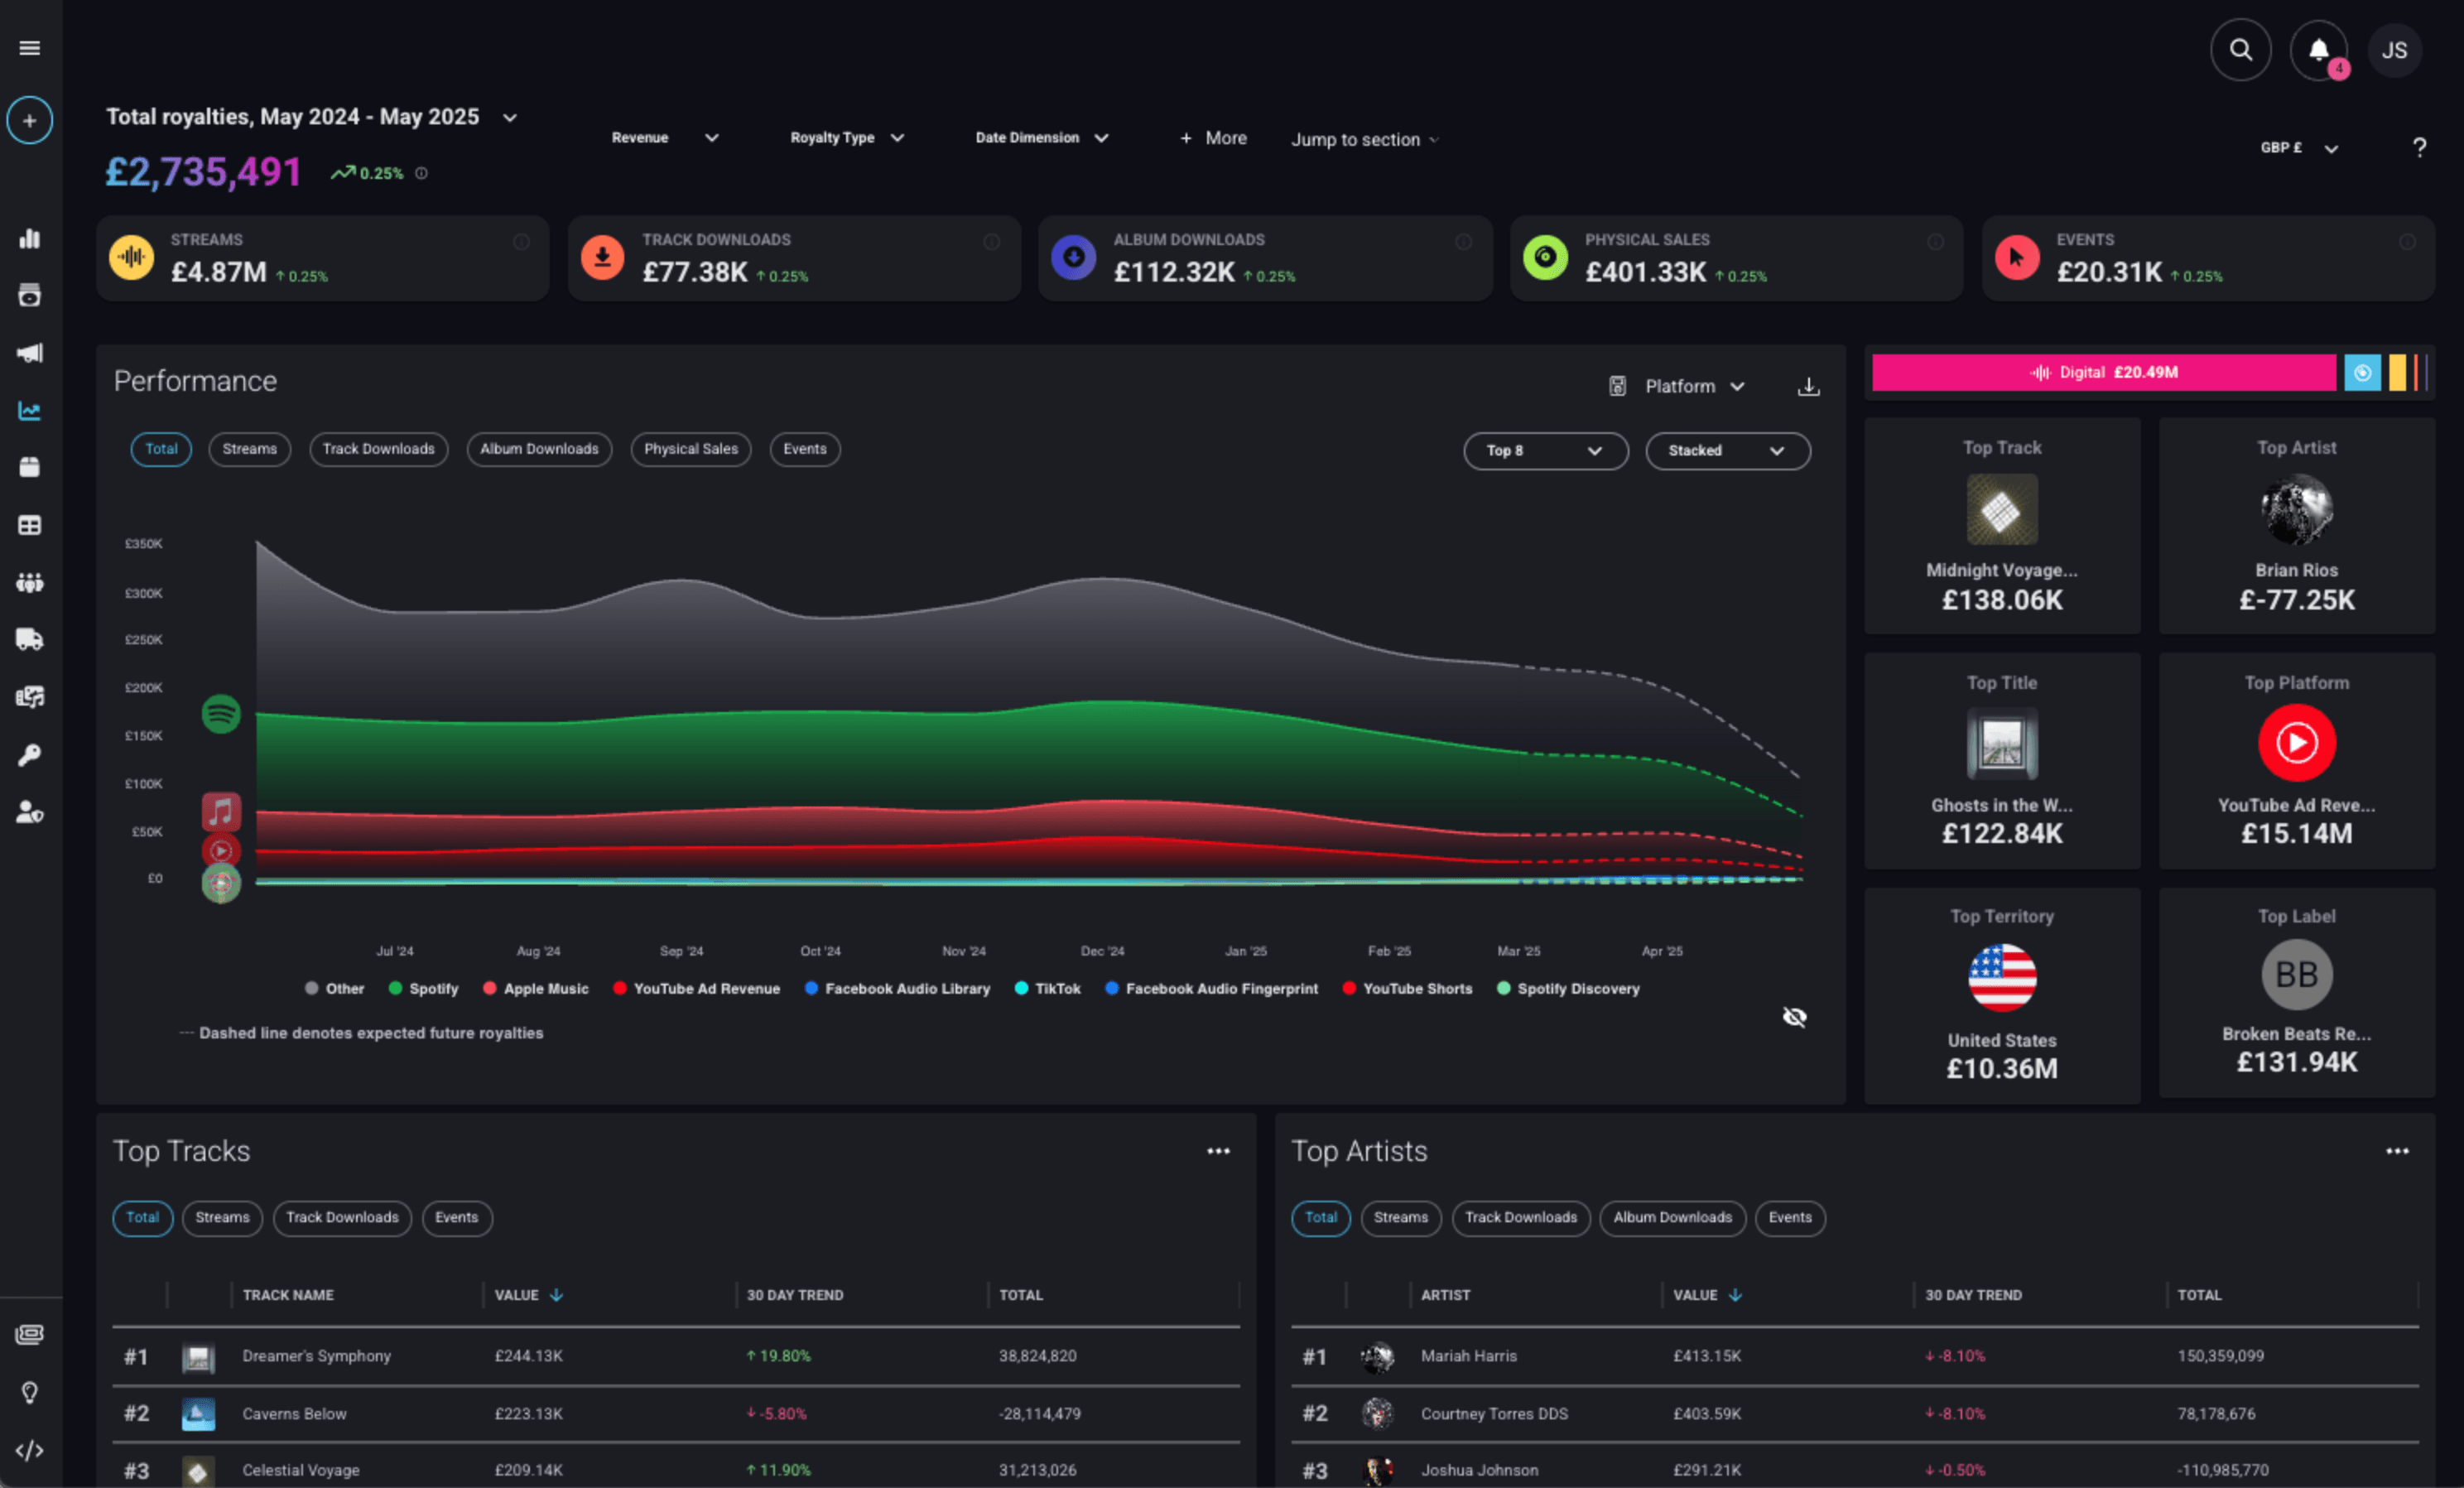The height and width of the screenshot is (1488, 2464).
Task: Change the GBP £ currency dropdown
Action: [x=2299, y=148]
